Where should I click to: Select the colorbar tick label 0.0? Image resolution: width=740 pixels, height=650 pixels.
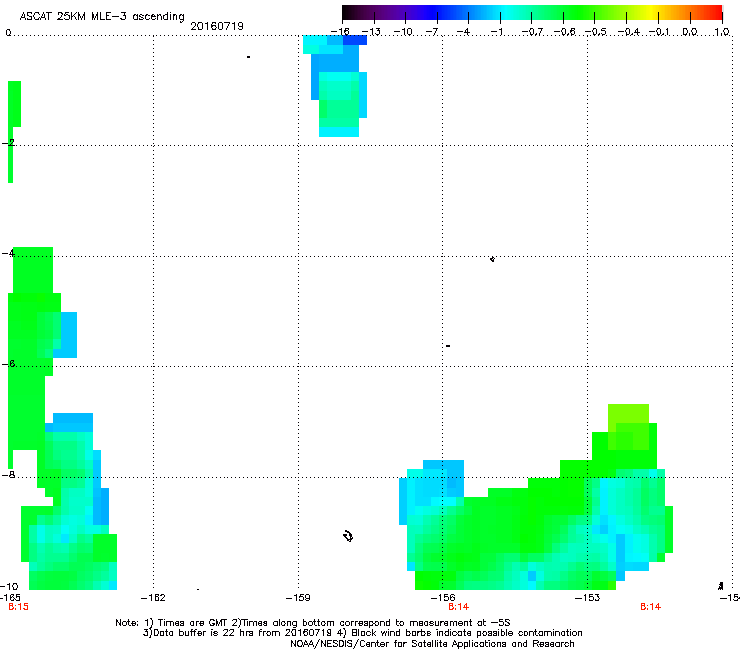point(690,32)
